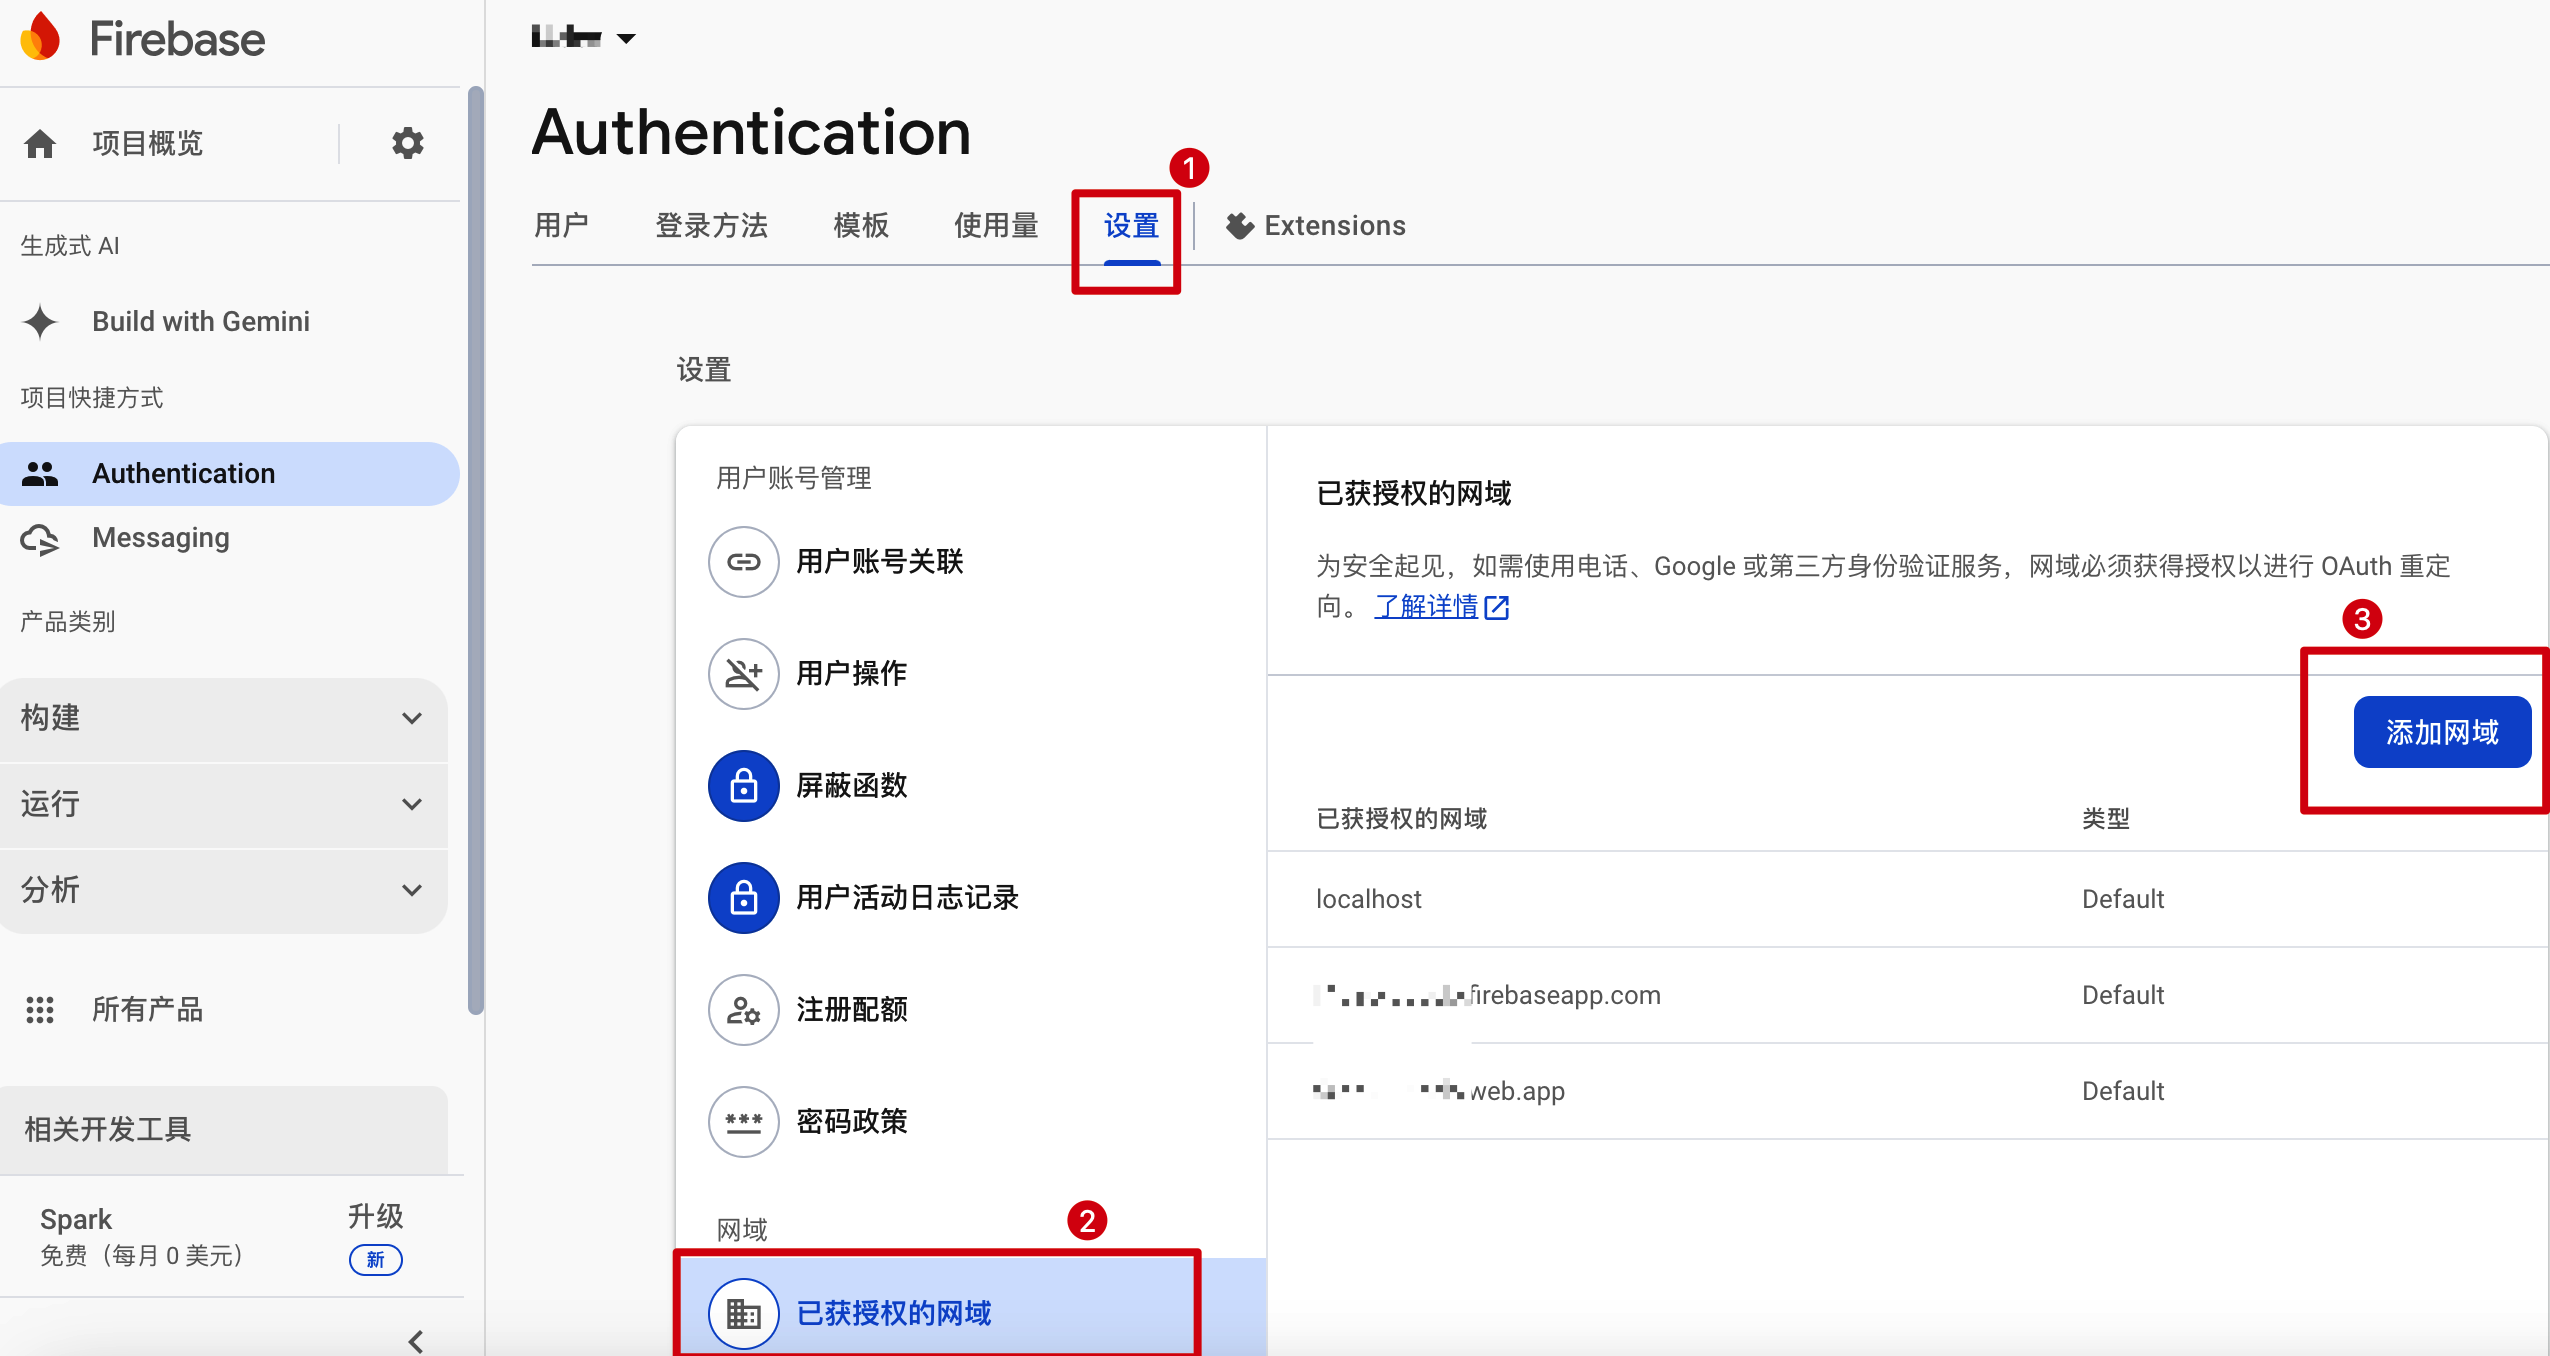Click the 用户账号关联 link icon
The width and height of the screenshot is (2550, 1356).
pyautogui.click(x=743, y=561)
